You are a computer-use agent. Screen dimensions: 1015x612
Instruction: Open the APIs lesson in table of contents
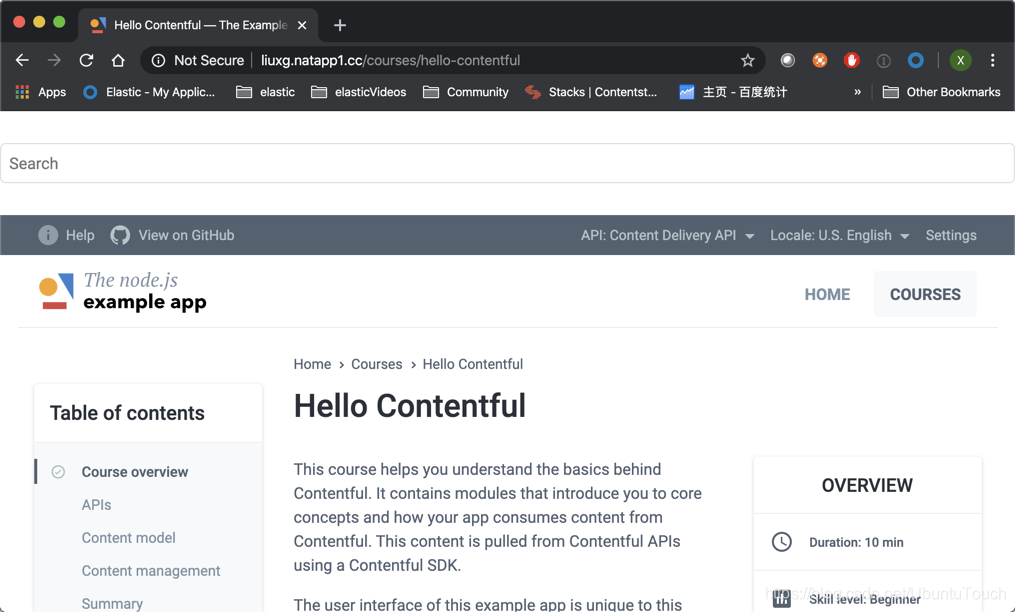pos(96,504)
